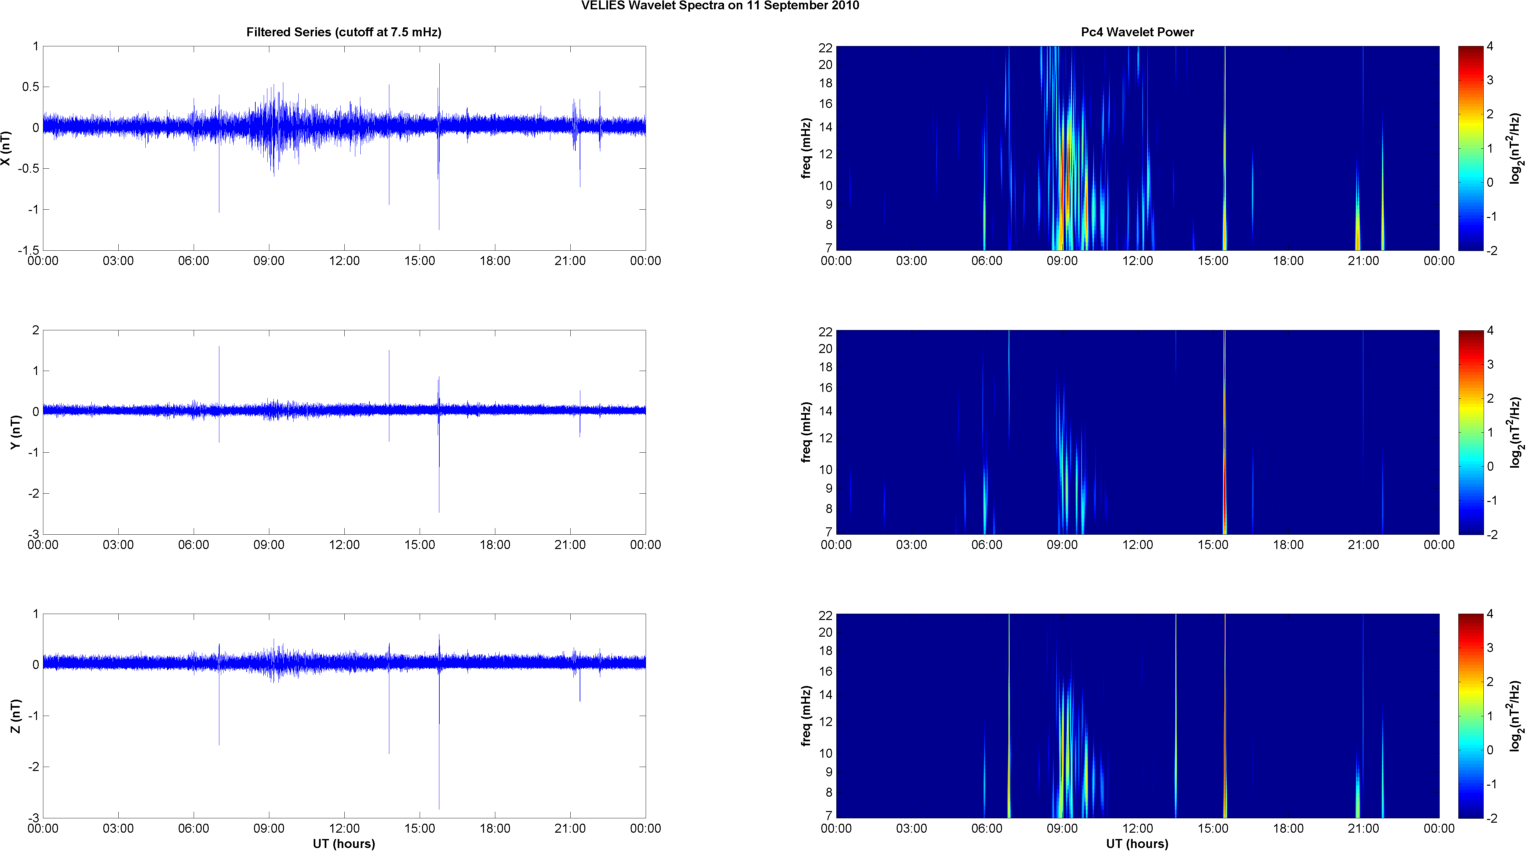
Task: Click the VELIES Wavelet Spectra figure title
Action: [719, 6]
